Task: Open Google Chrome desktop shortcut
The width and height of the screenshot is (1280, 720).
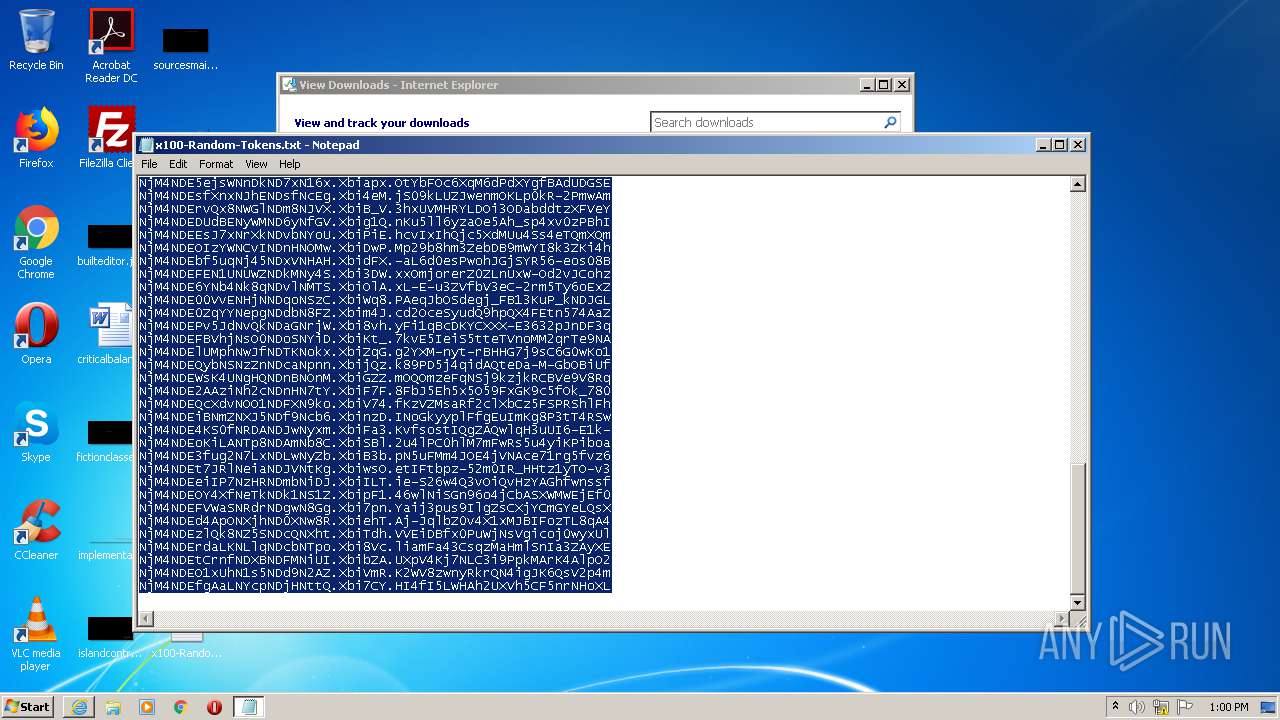Action: coord(36,243)
